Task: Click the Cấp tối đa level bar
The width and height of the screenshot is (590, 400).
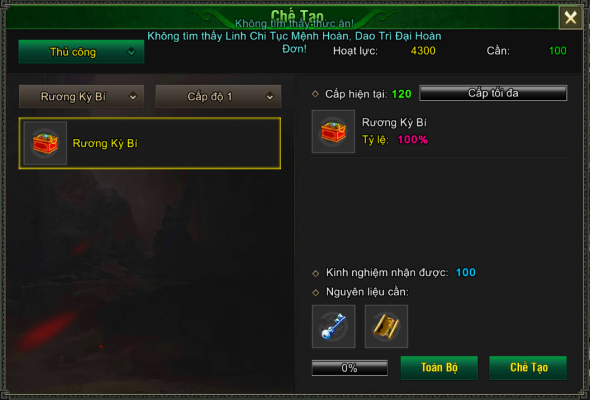Action: 493,93
